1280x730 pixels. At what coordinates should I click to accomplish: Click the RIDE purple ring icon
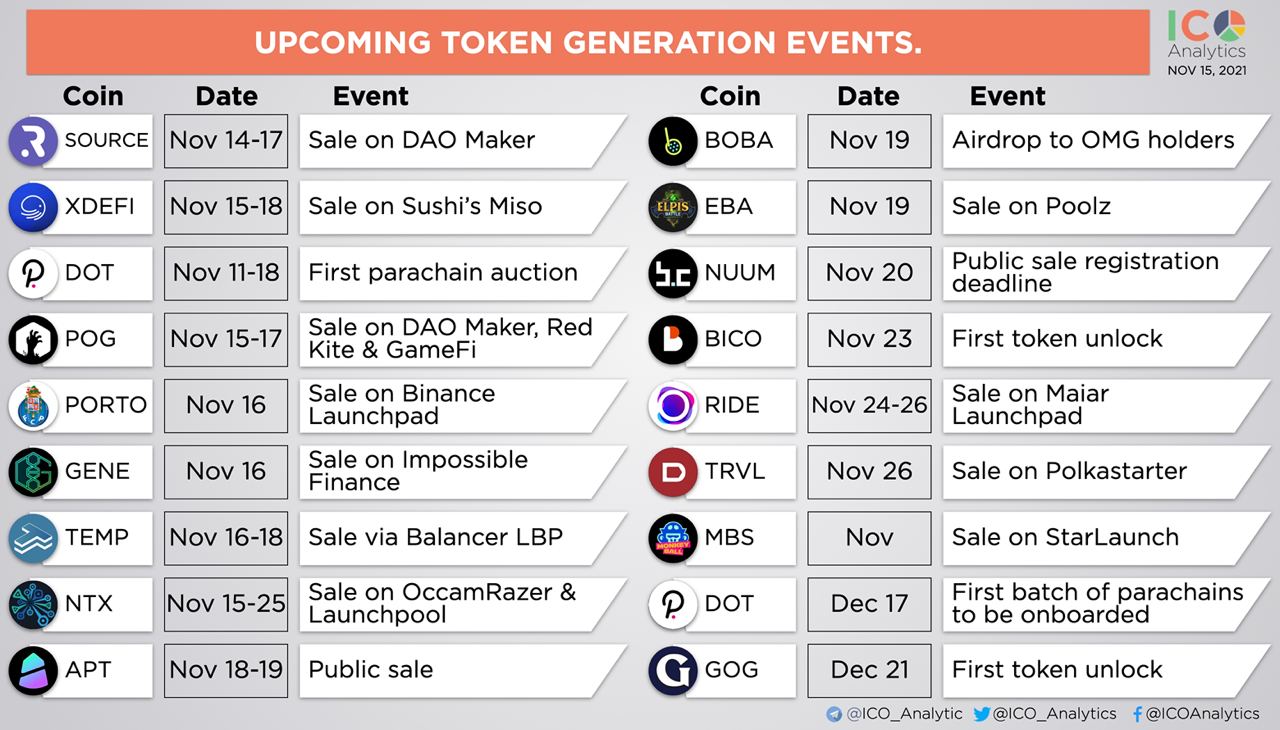click(x=673, y=405)
